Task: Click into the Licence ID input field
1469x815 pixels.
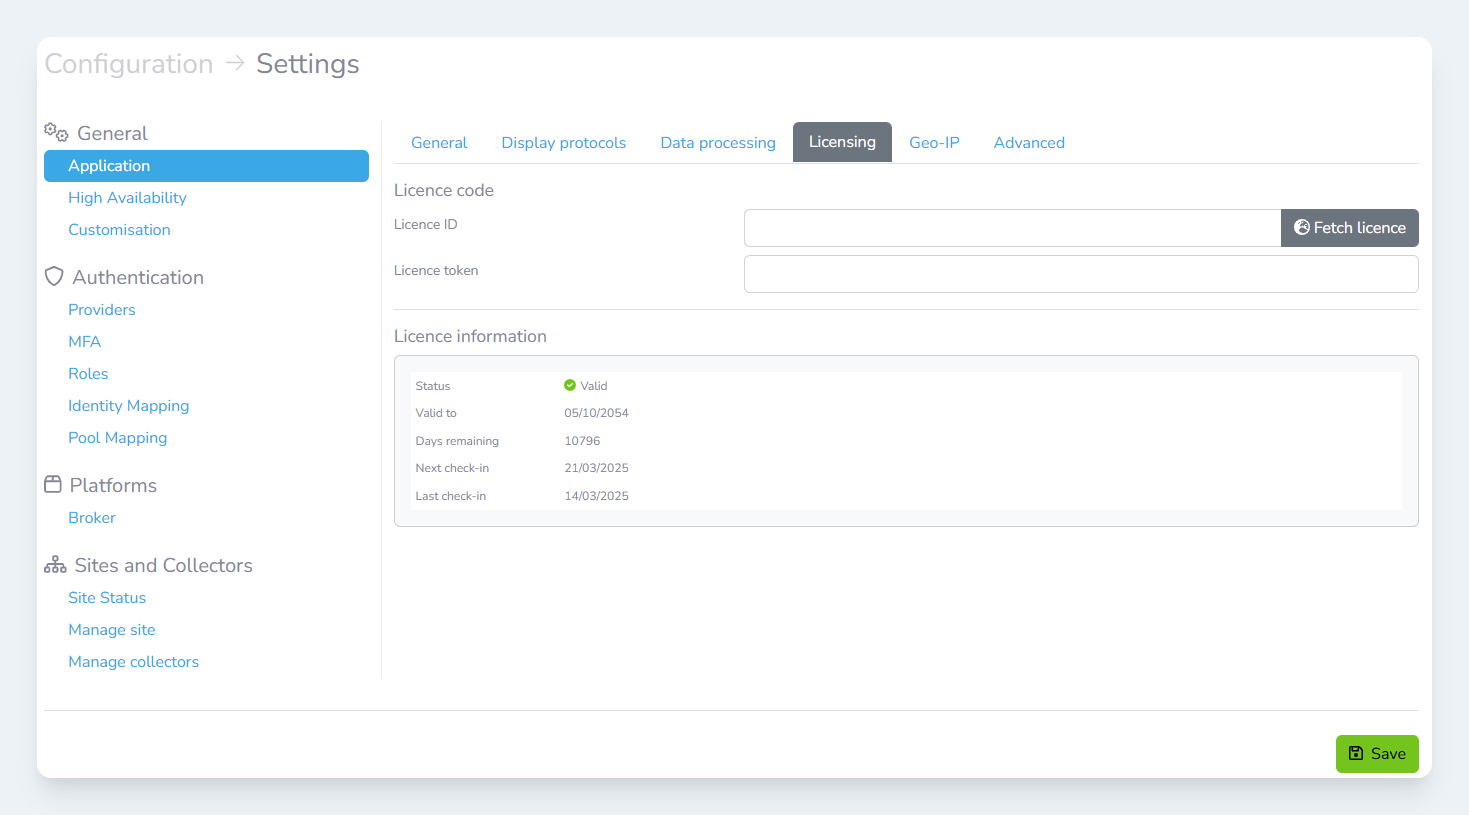Action: [x=1012, y=228]
